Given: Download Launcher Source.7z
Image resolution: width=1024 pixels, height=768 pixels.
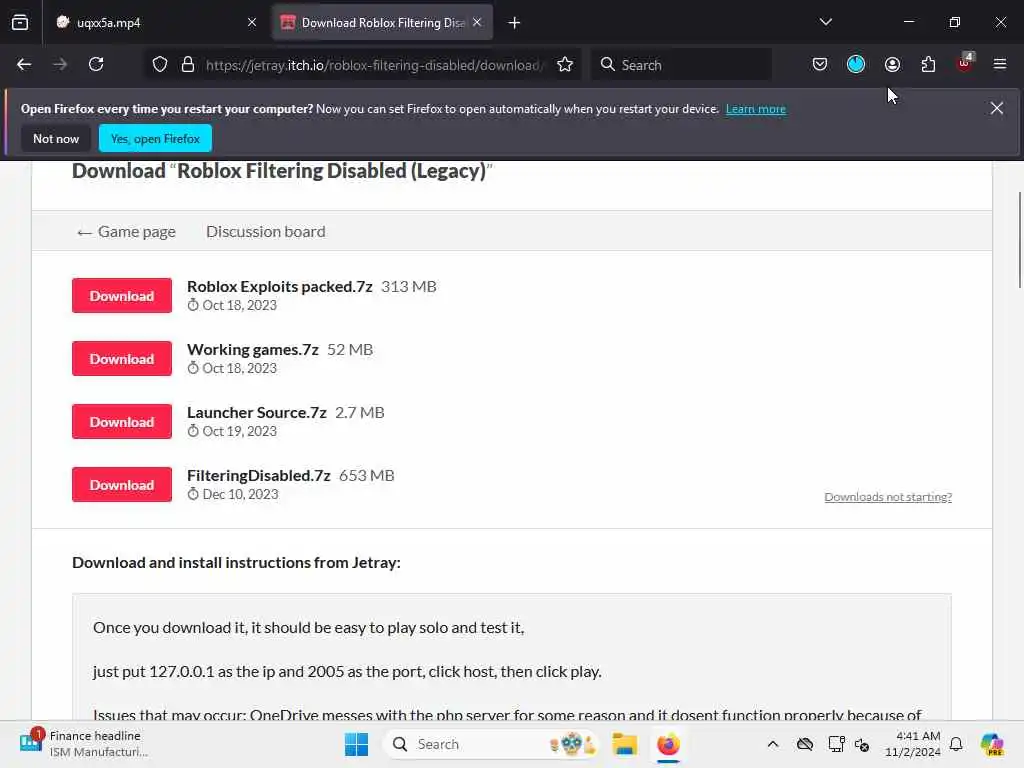Looking at the screenshot, I should click(122, 422).
